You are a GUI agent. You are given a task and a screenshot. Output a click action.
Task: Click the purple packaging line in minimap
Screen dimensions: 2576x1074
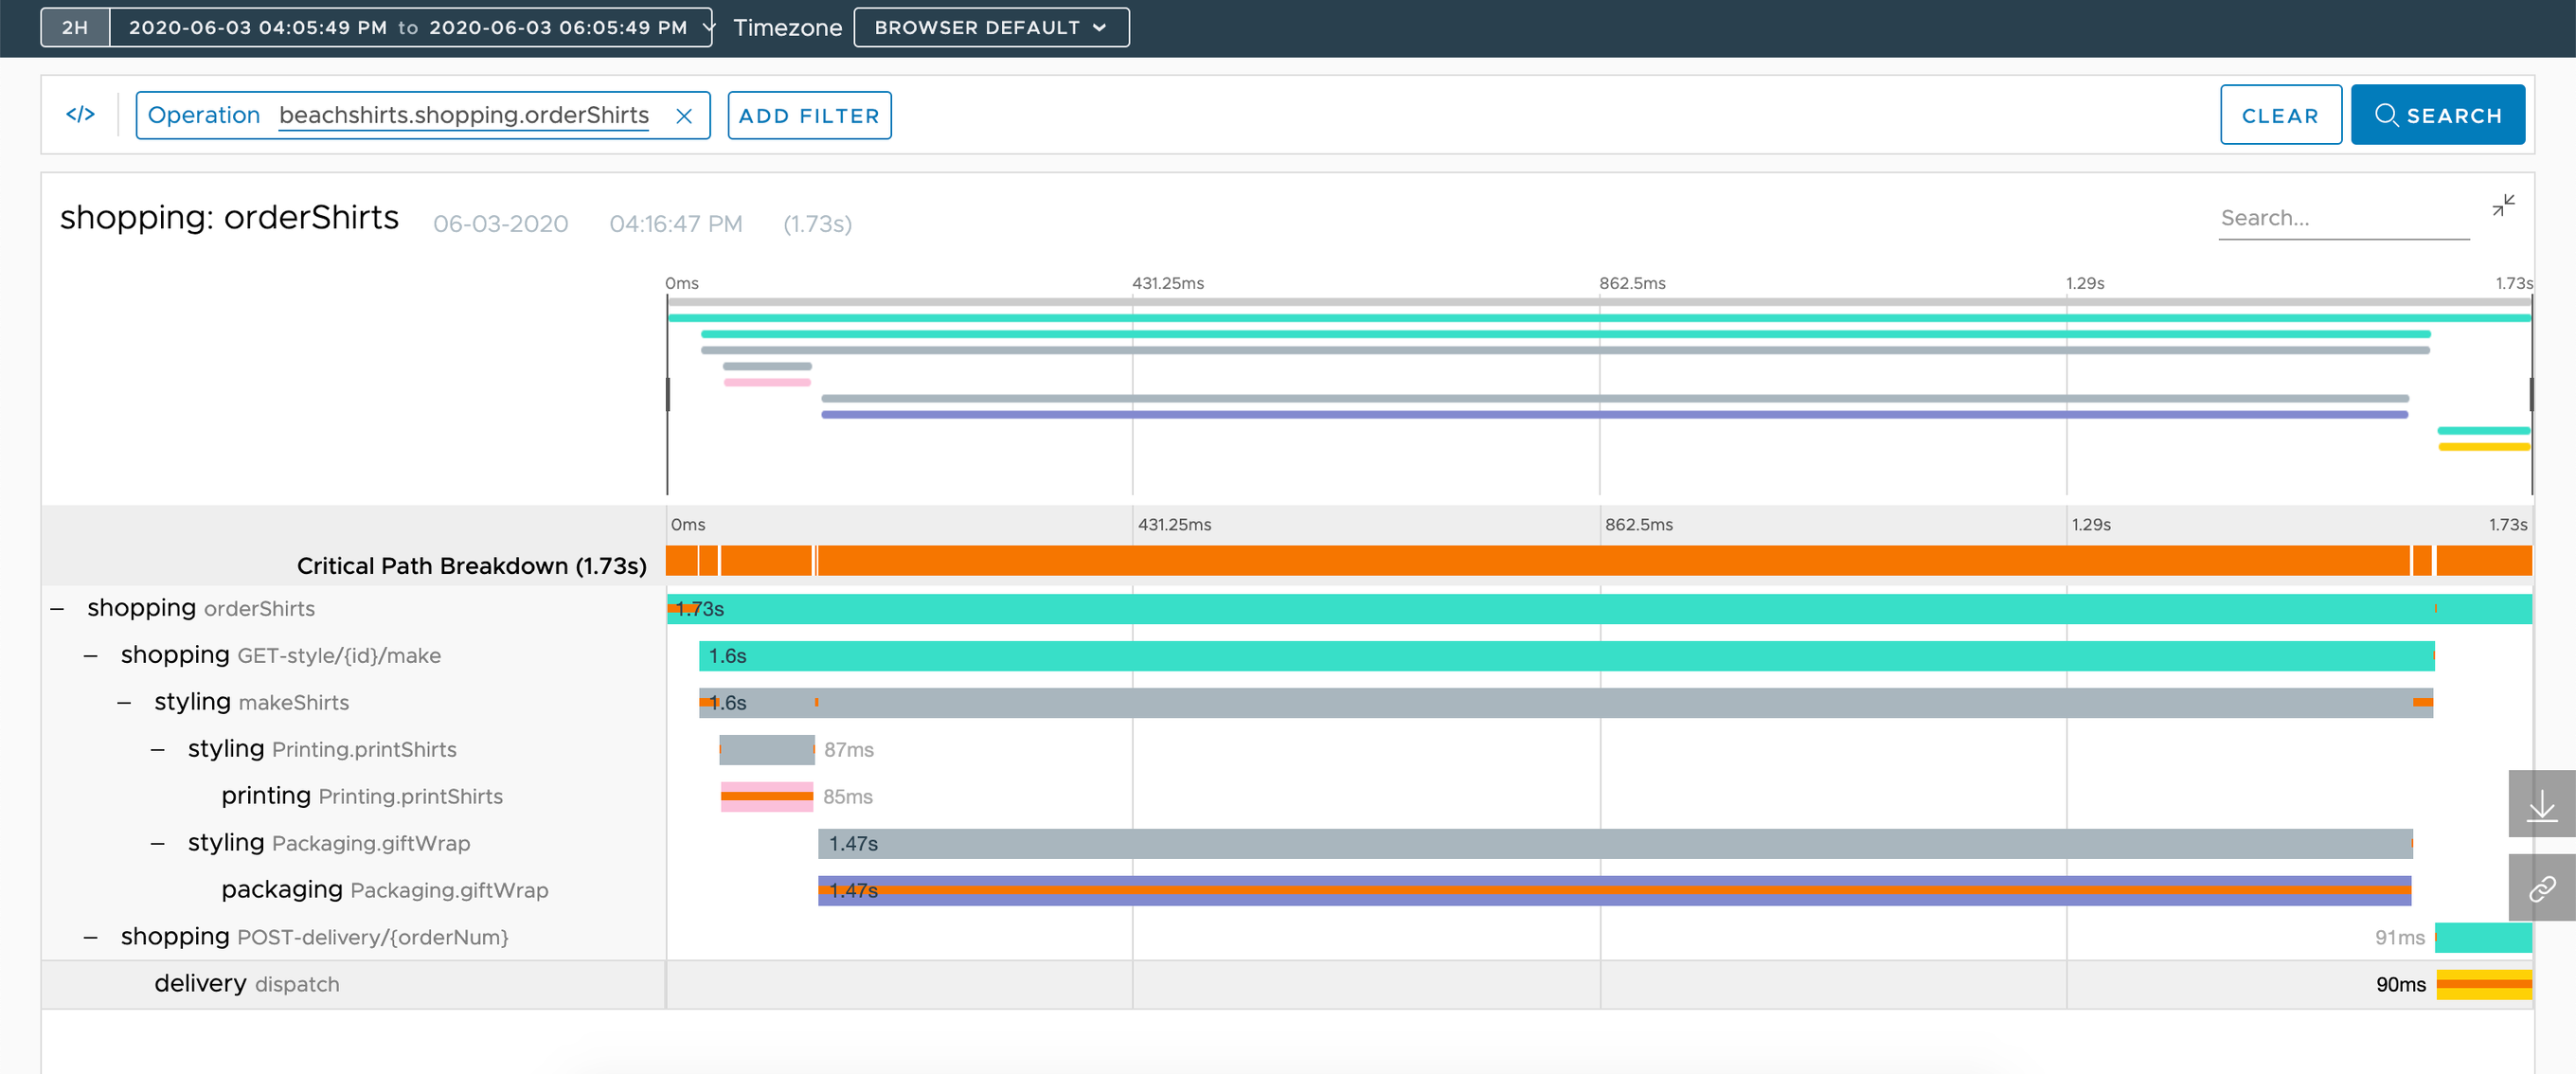(1614, 414)
